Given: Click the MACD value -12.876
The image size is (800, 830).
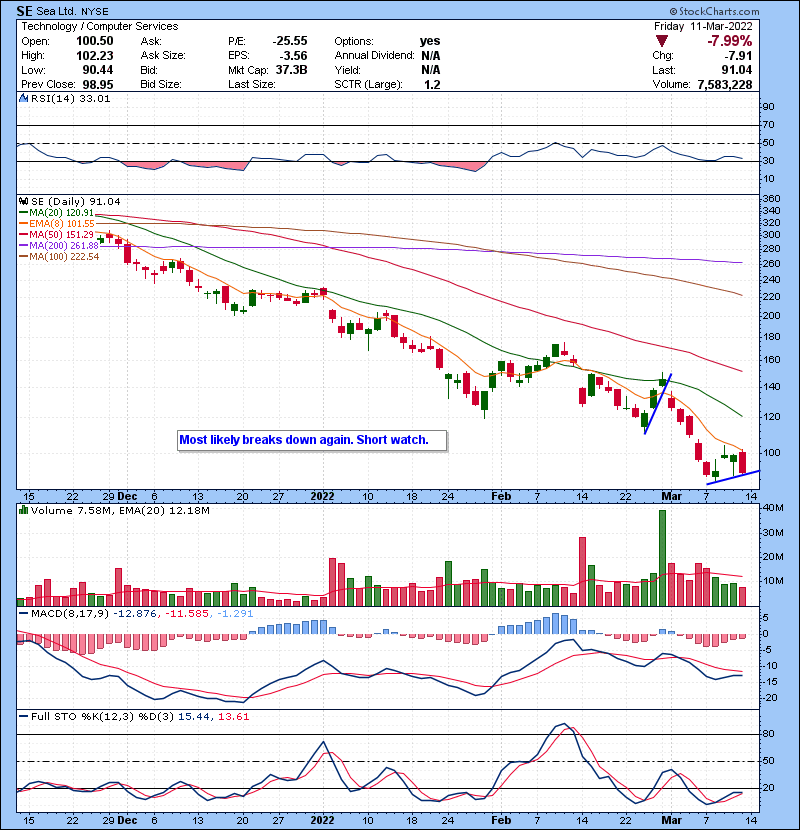Looking at the screenshot, I should 136,614.
